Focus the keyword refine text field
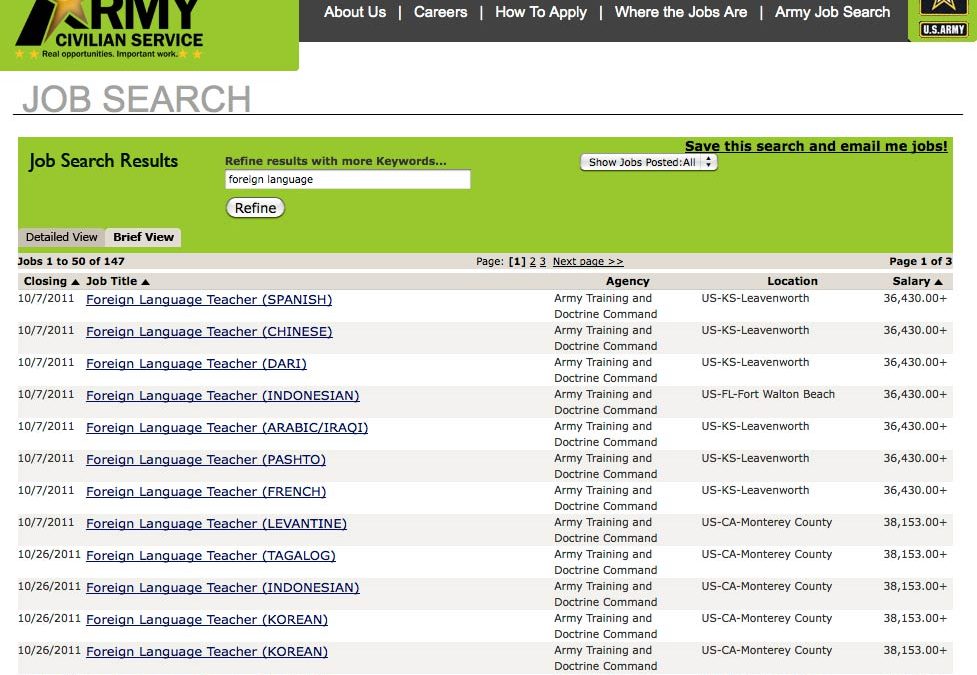 348,180
